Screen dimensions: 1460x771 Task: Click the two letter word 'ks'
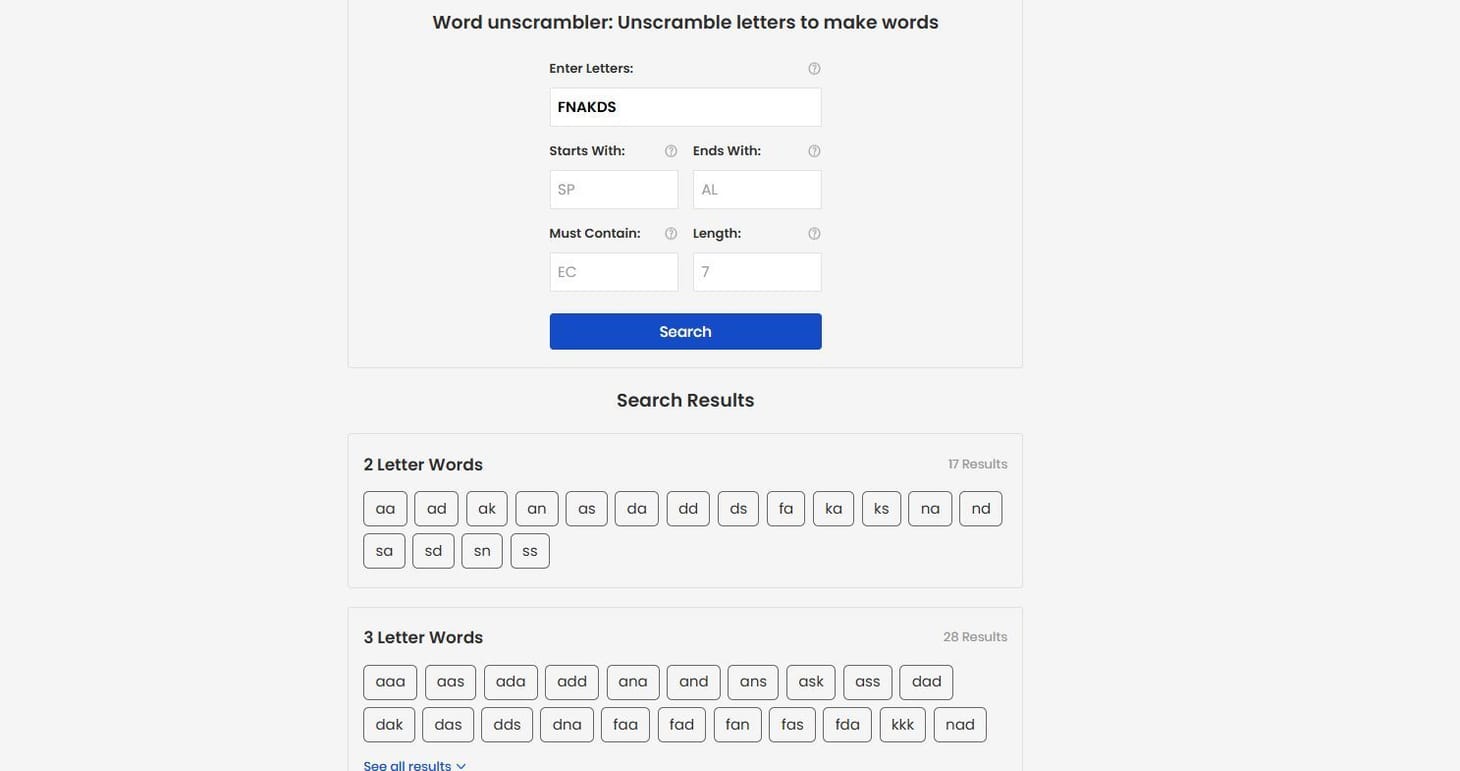click(x=881, y=506)
